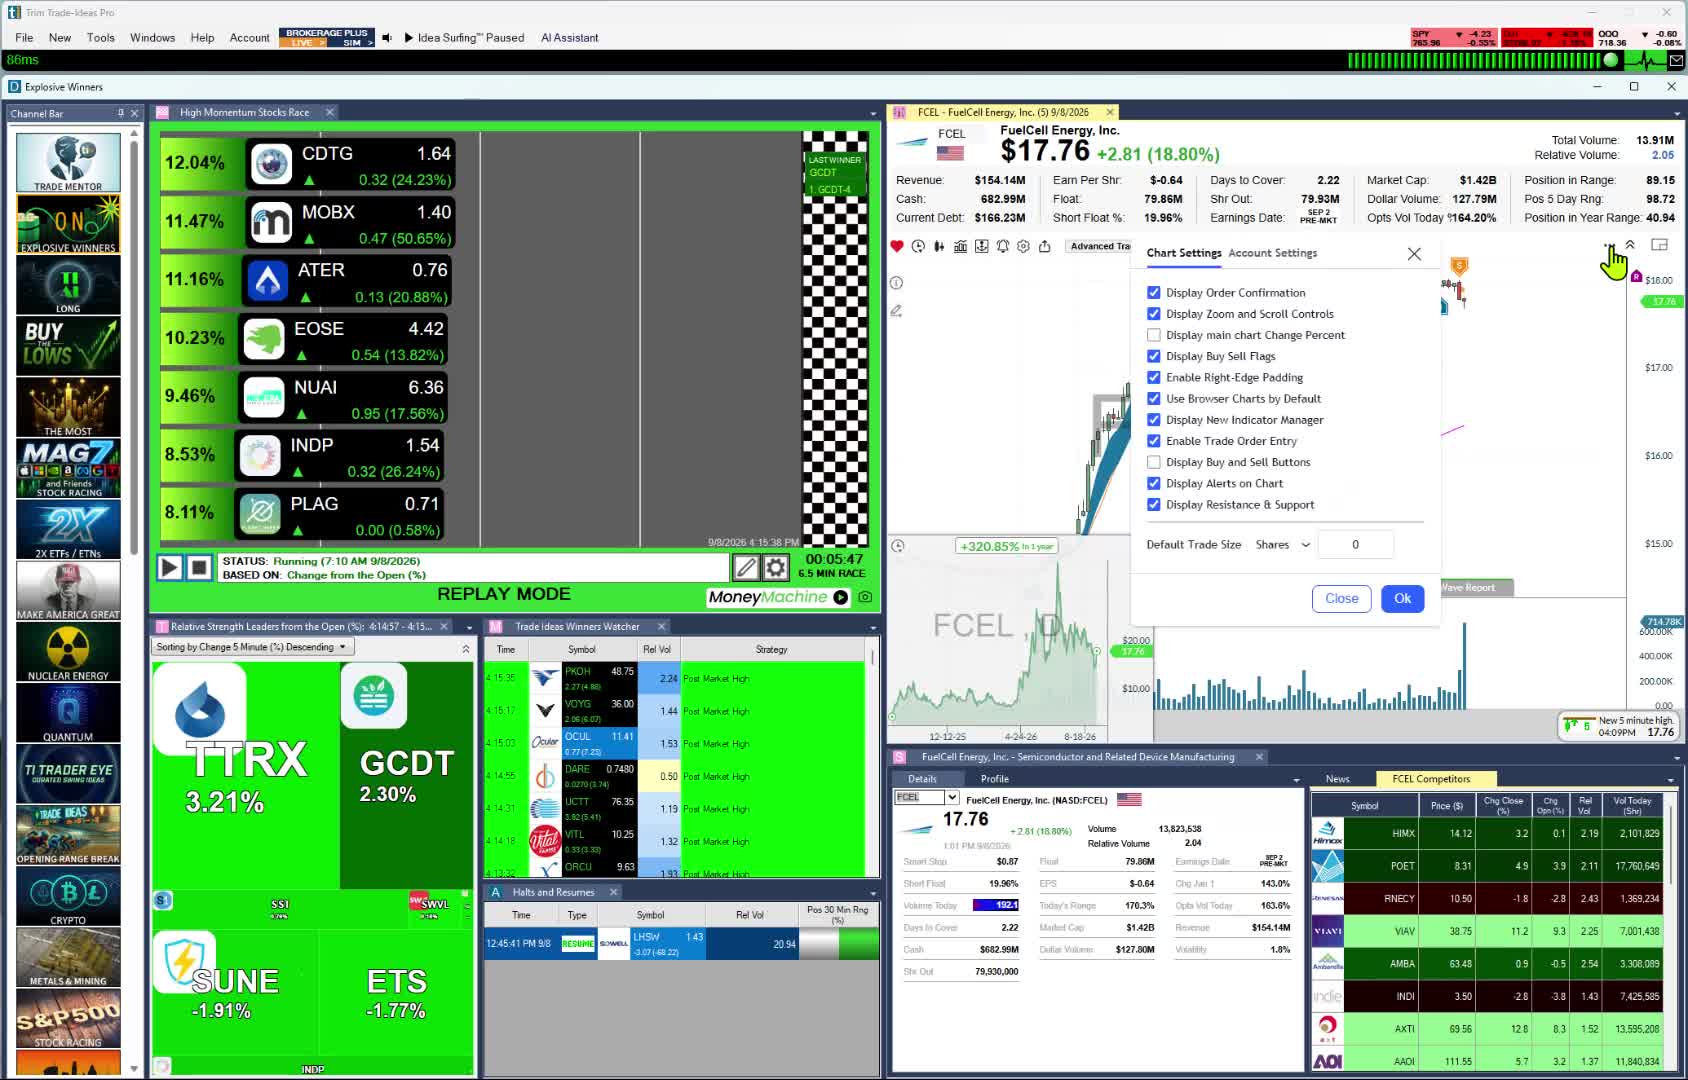The width and height of the screenshot is (1688, 1080).
Task: Click Ok in Chart Settings dialog
Action: pos(1402,599)
